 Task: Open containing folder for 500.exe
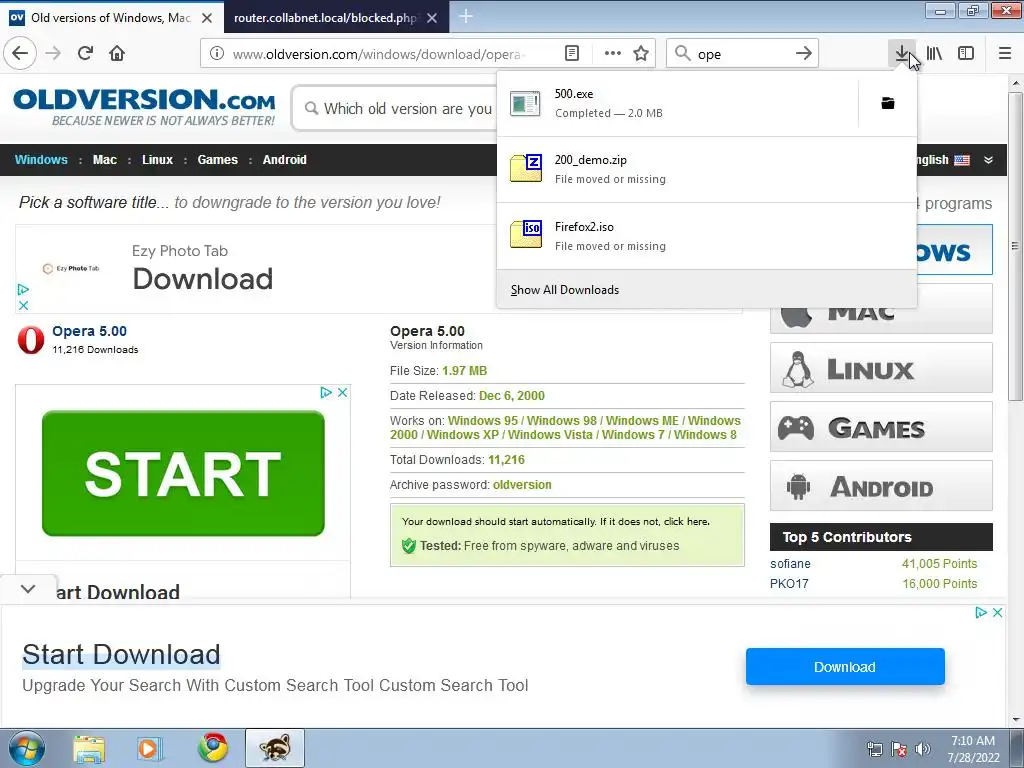pyautogui.click(x=888, y=103)
